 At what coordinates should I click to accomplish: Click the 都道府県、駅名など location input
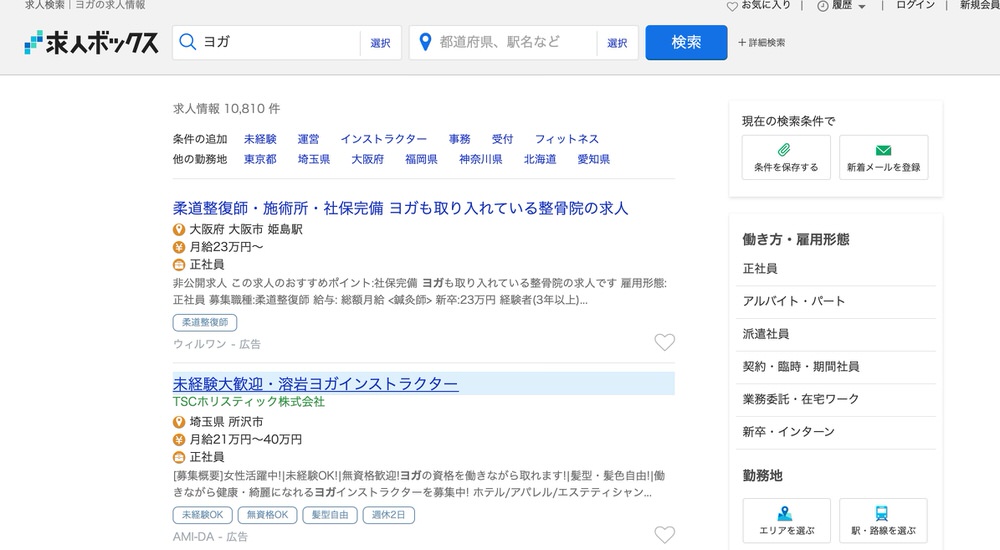click(x=510, y=42)
